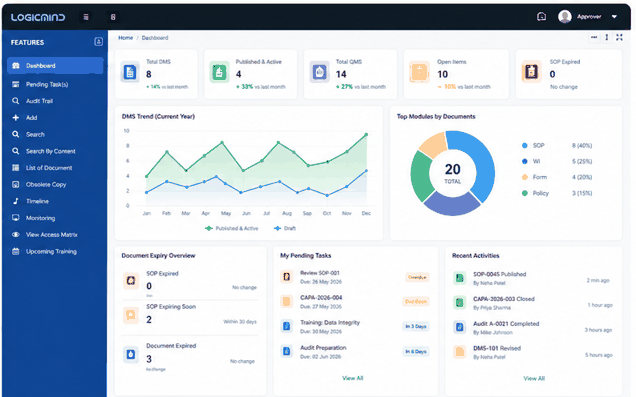Click SOP legend color dot
The image size is (636, 397).
[525, 145]
